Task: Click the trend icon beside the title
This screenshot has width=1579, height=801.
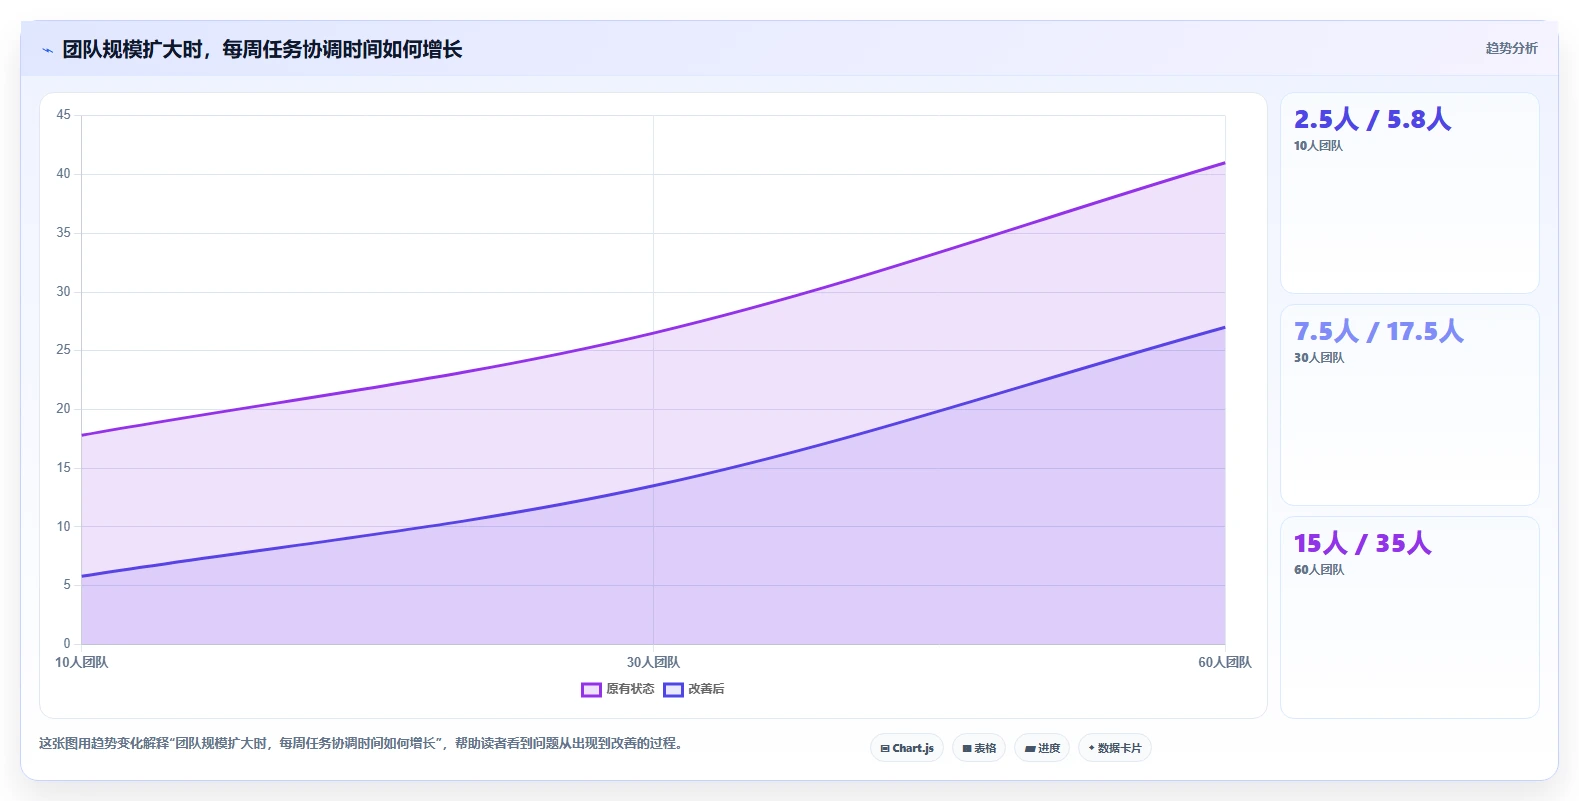Action: tap(47, 50)
